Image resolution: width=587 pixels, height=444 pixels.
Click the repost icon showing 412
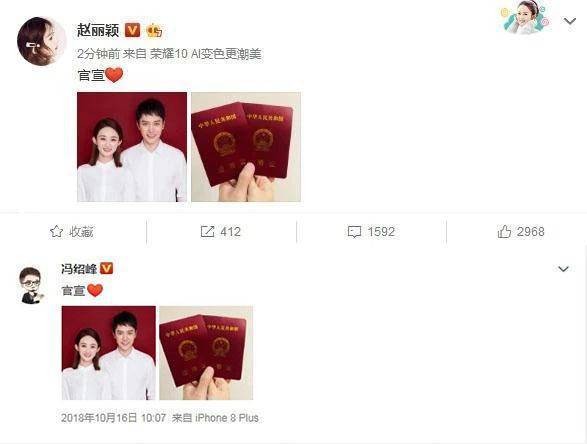[207, 232]
